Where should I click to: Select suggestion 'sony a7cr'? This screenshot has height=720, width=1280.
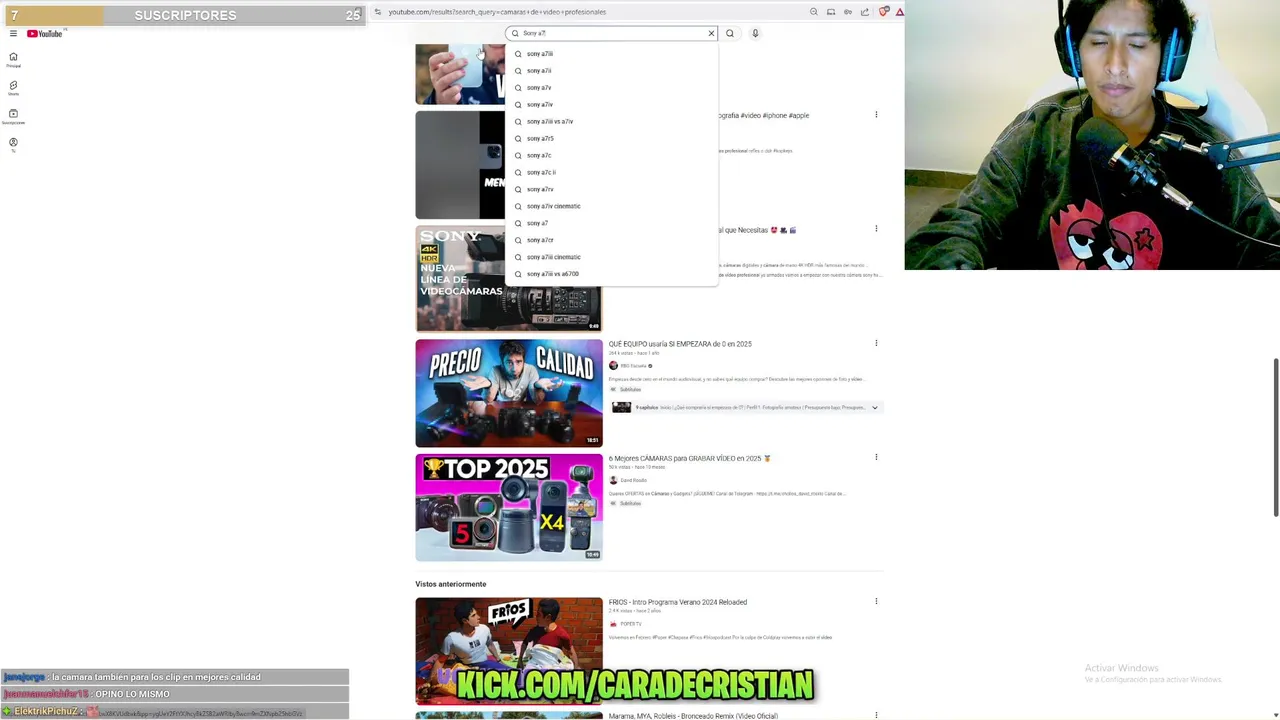pos(611,240)
